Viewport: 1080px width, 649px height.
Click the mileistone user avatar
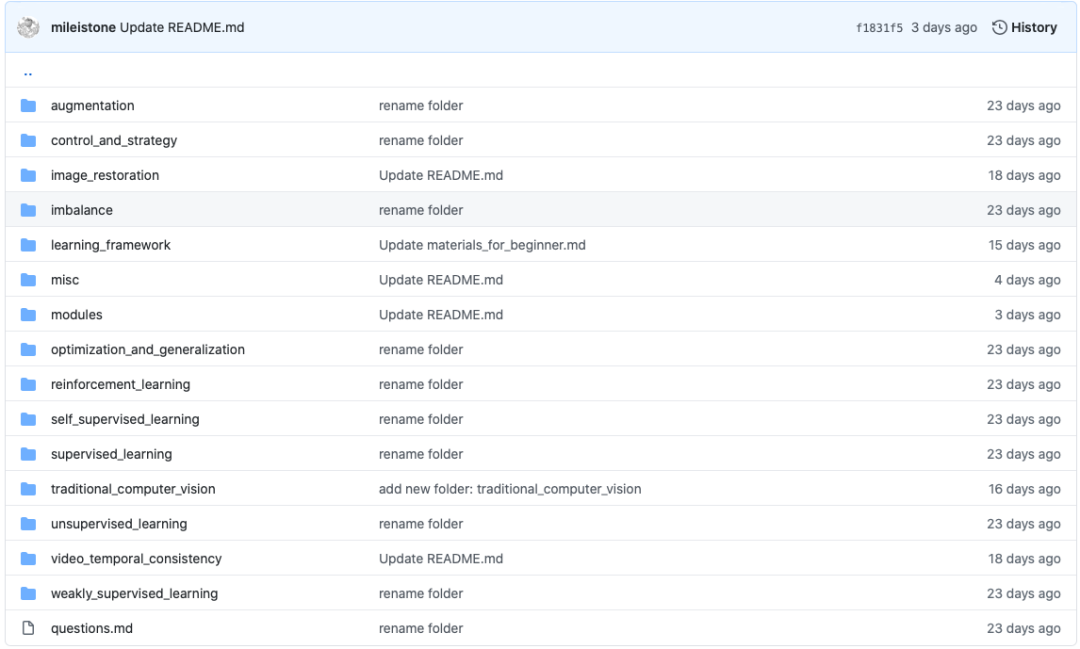pos(28,28)
